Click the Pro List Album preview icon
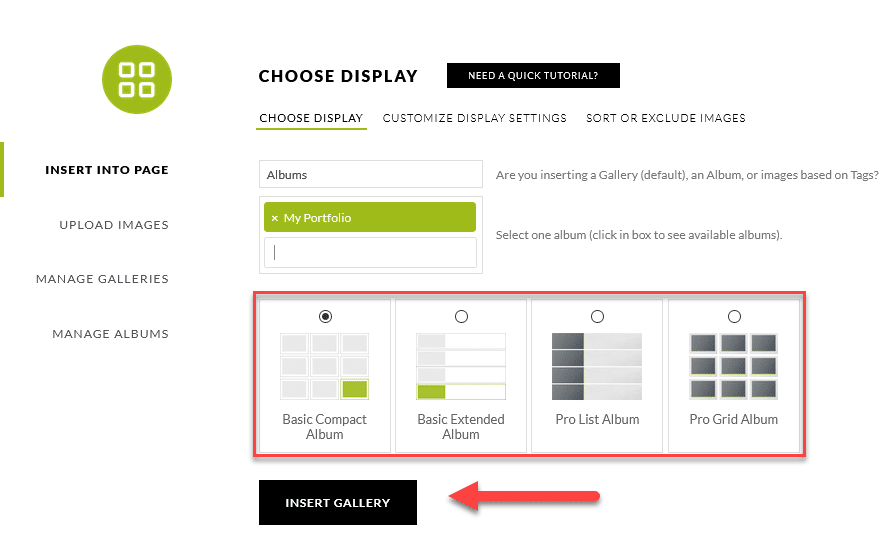896x548 pixels. [x=597, y=366]
